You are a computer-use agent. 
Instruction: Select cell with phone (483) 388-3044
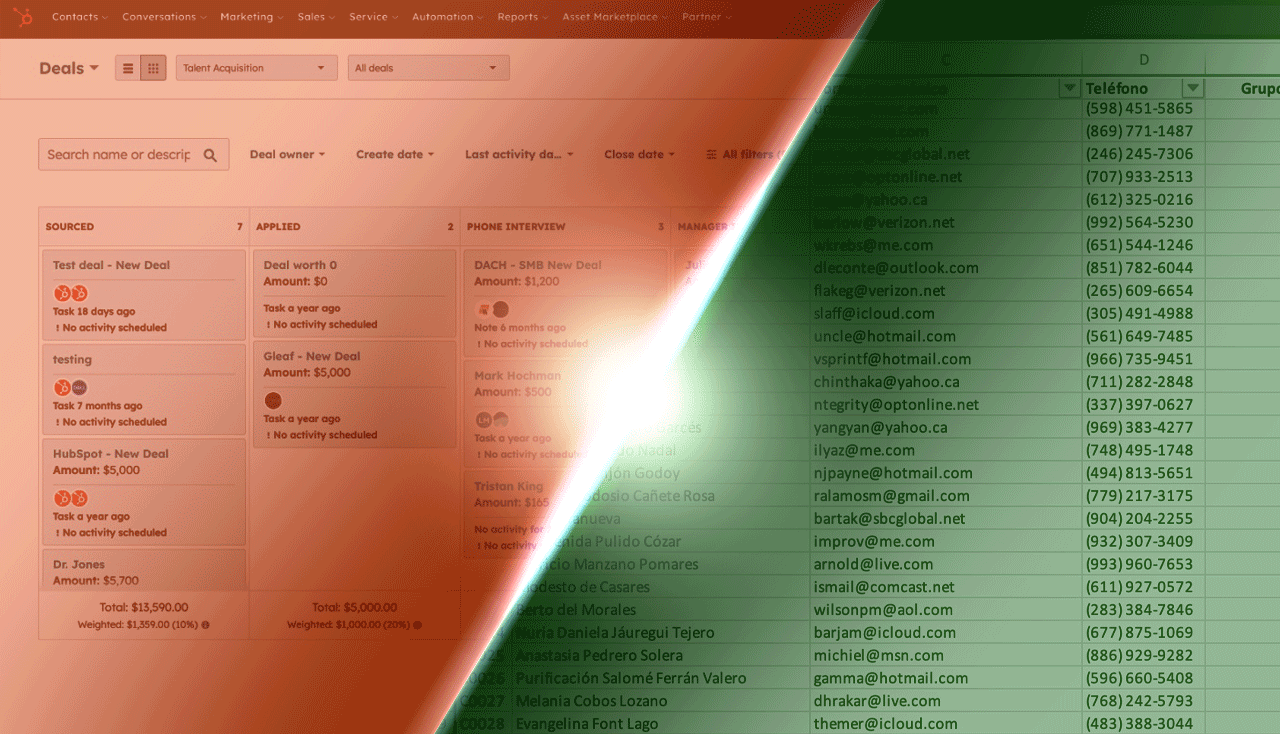[x=1144, y=724]
